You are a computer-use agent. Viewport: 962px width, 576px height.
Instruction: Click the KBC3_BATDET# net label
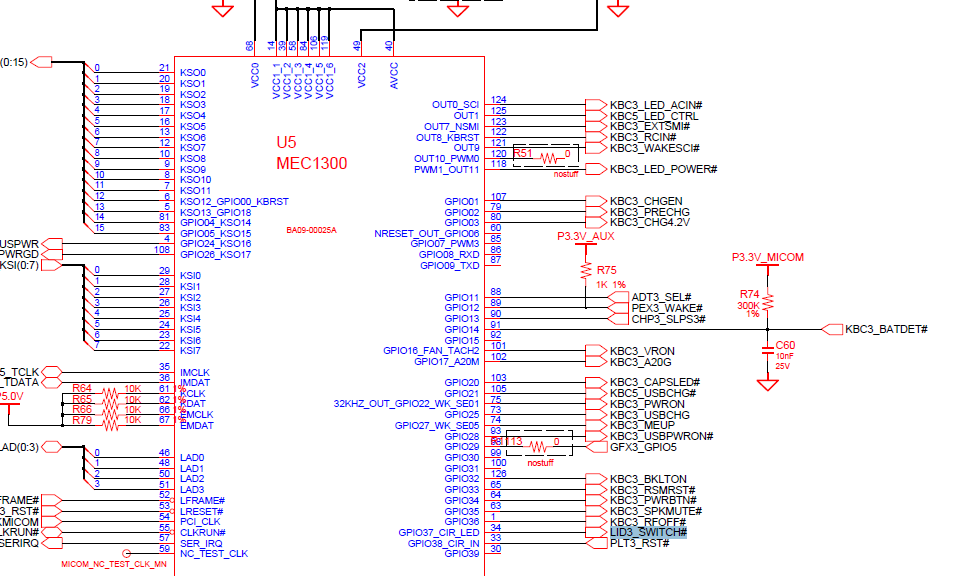[886, 329]
